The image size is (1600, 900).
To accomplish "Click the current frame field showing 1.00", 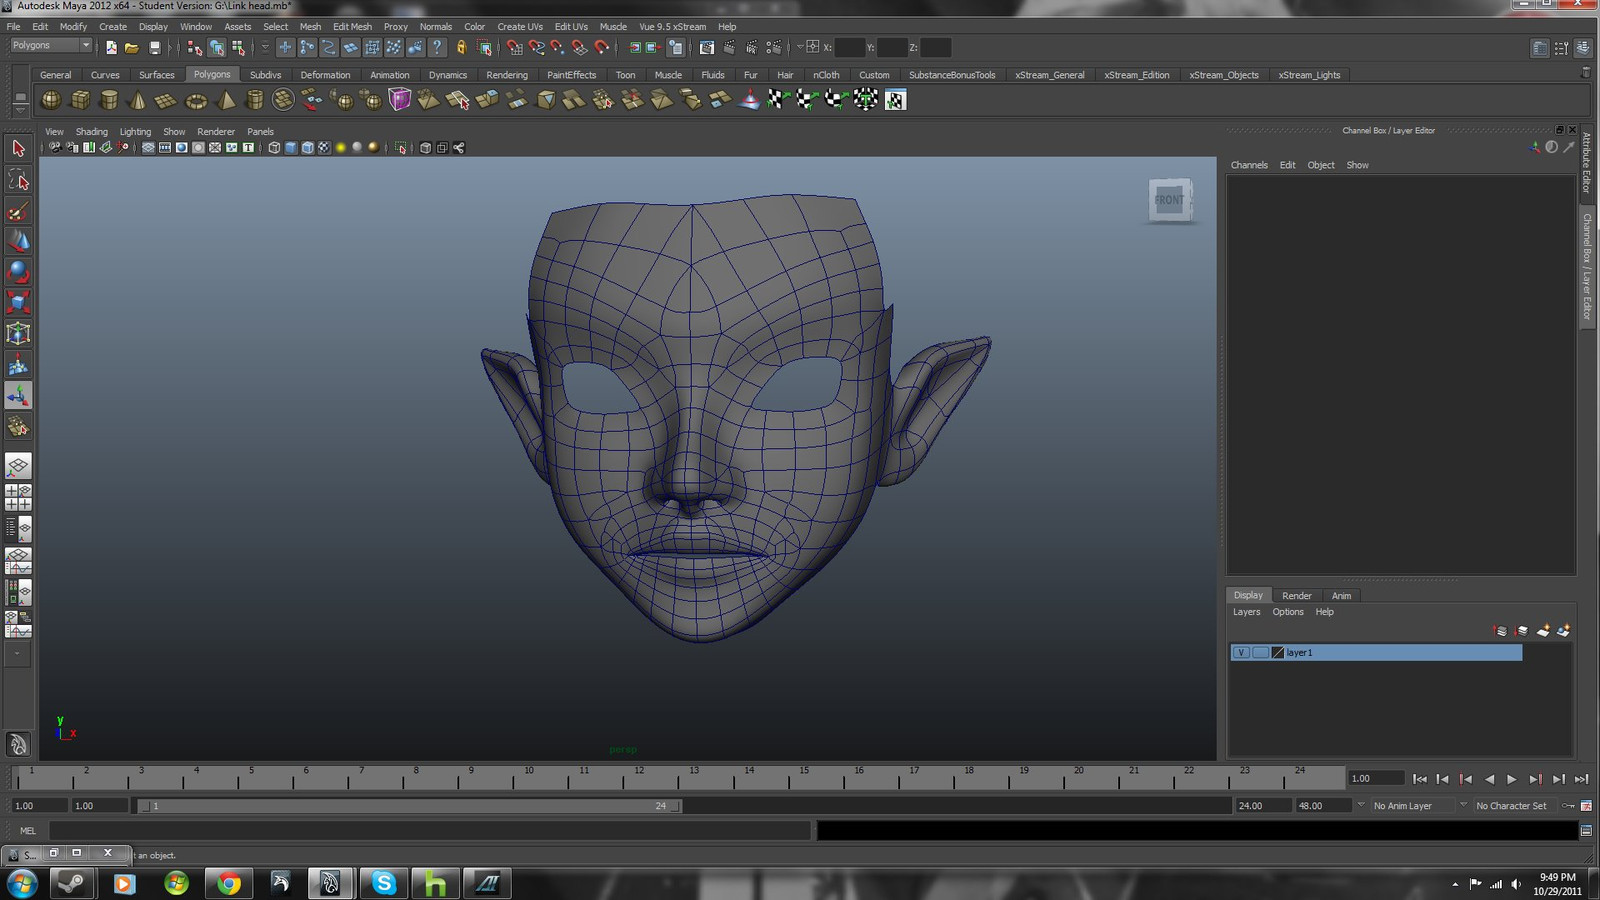I will click(x=1375, y=779).
